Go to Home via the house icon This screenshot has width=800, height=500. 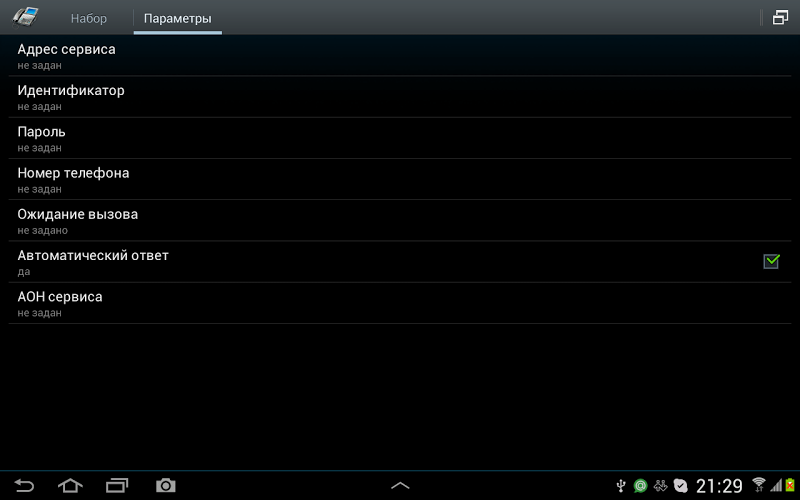pos(70,485)
